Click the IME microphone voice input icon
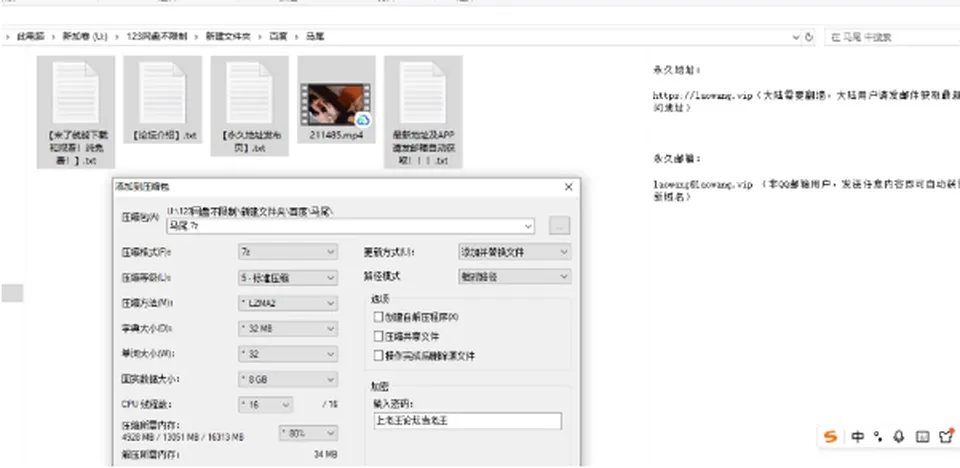Screen dimensions: 960x468 click(x=899, y=437)
